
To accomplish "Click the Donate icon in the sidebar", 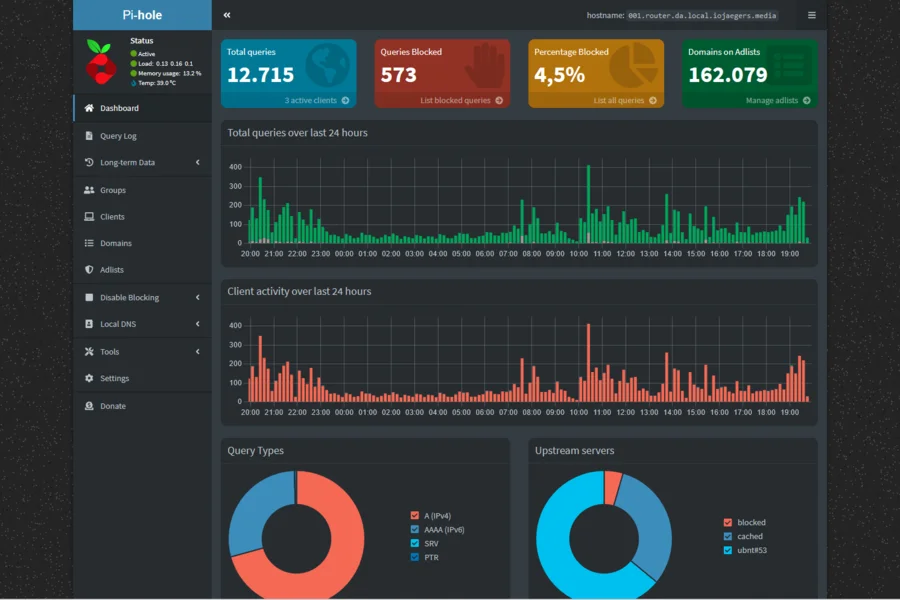I will pos(89,406).
